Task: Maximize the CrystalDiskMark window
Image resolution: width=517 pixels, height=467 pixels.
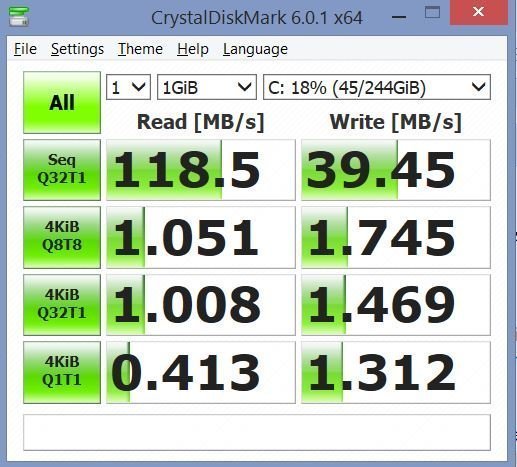Action: [432, 13]
